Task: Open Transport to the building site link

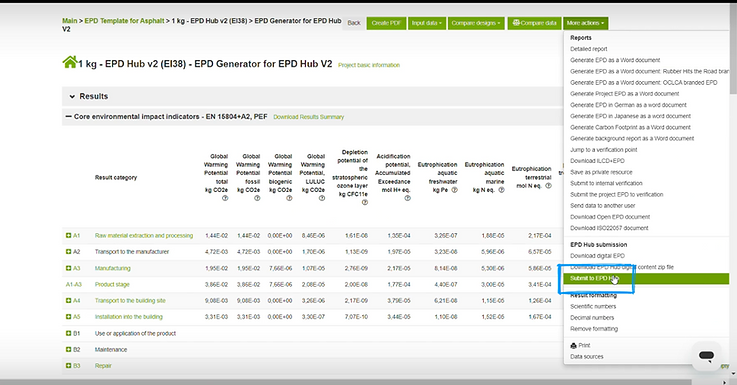Action: (x=130, y=301)
